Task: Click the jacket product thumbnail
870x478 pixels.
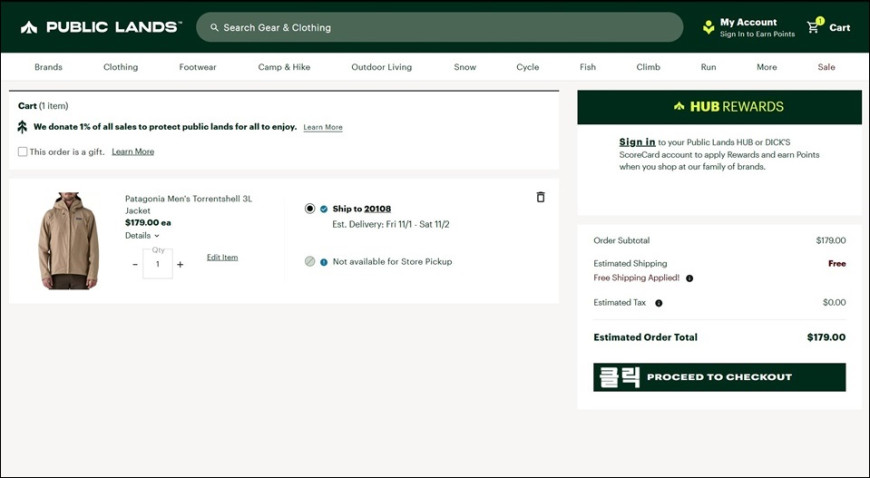Action: coord(68,240)
